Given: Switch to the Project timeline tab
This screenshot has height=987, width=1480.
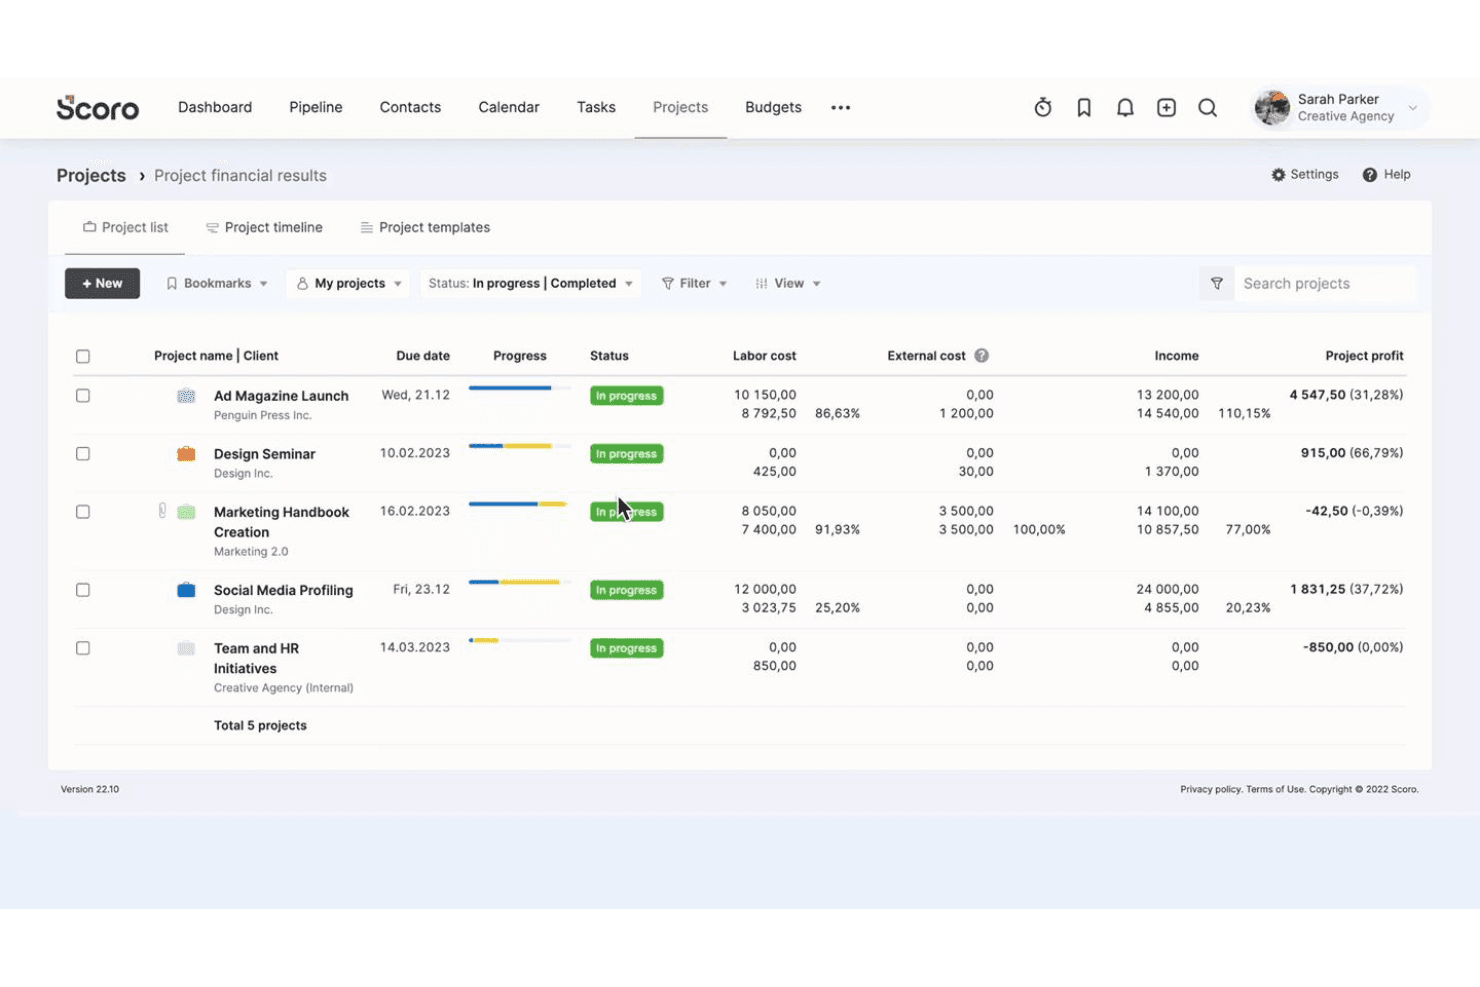Looking at the screenshot, I should pyautogui.click(x=264, y=228).
